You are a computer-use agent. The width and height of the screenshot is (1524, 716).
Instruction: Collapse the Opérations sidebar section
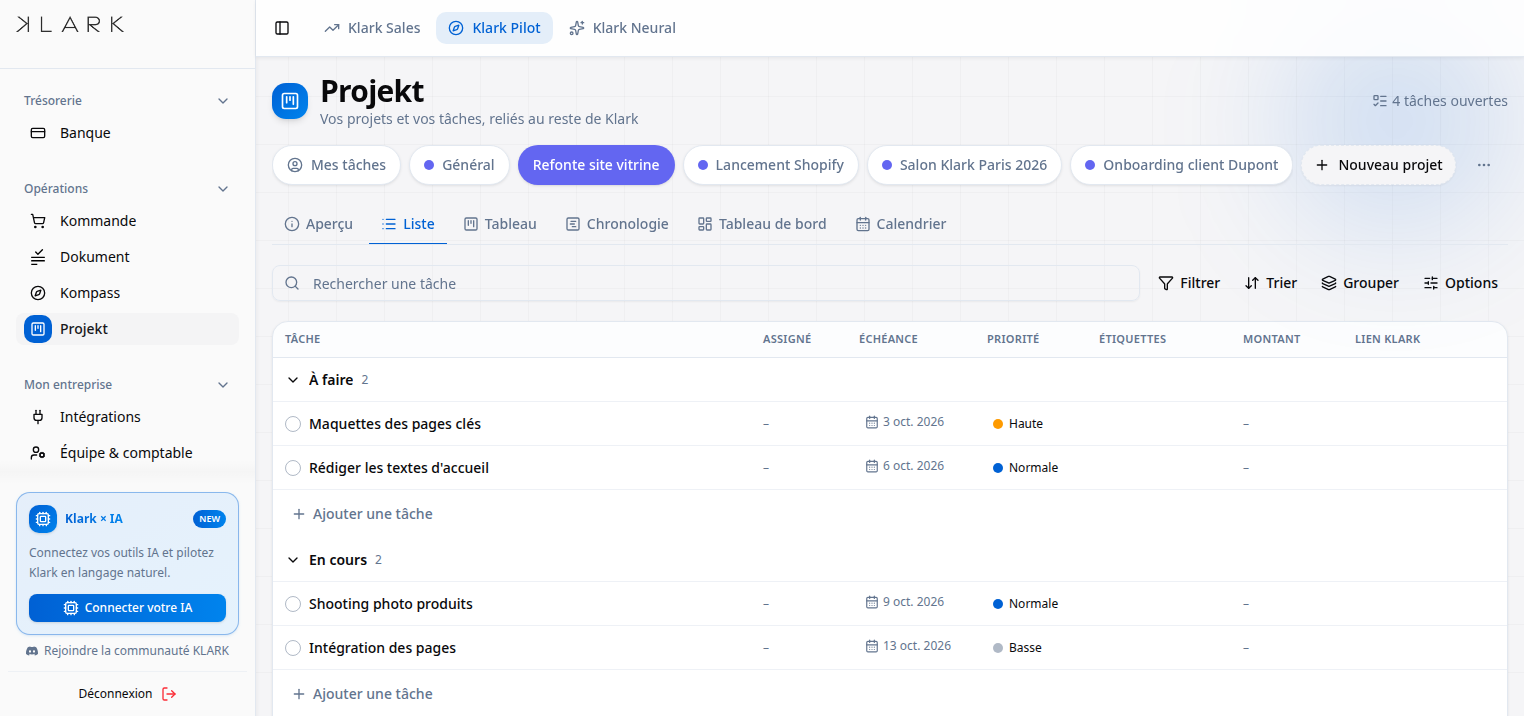point(223,189)
